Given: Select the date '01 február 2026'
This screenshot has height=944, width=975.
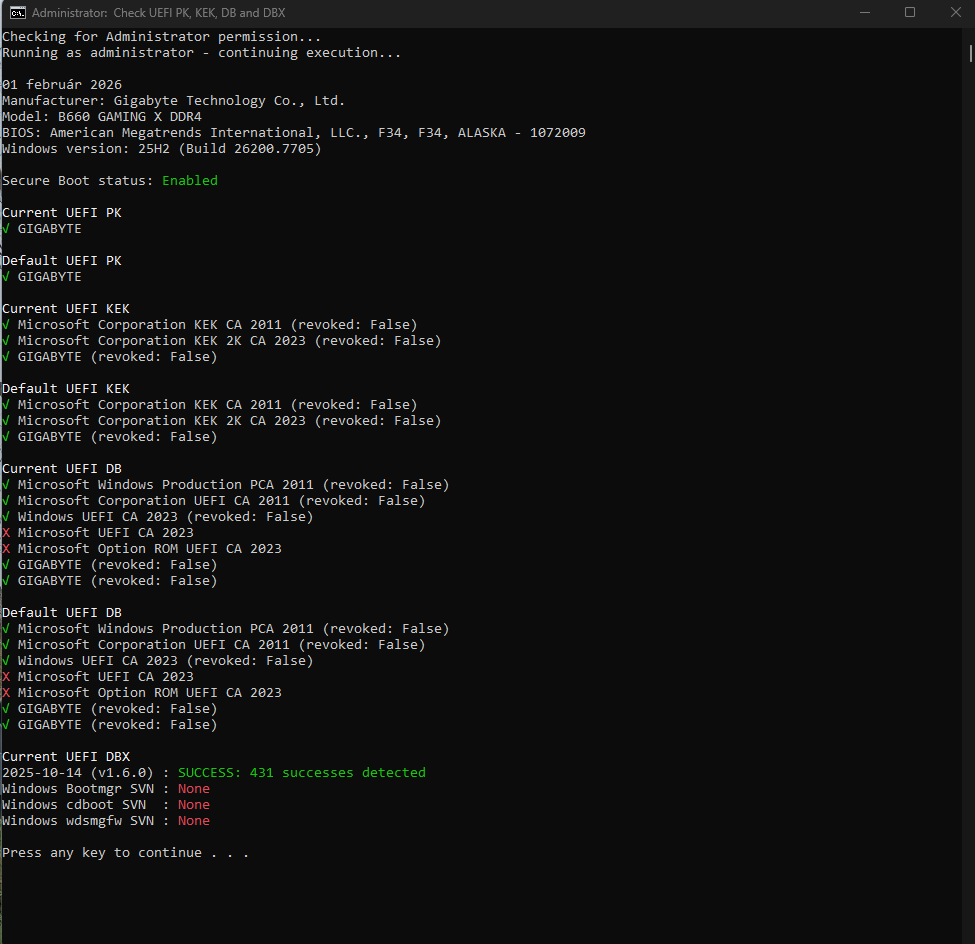Looking at the screenshot, I should (62, 85).
